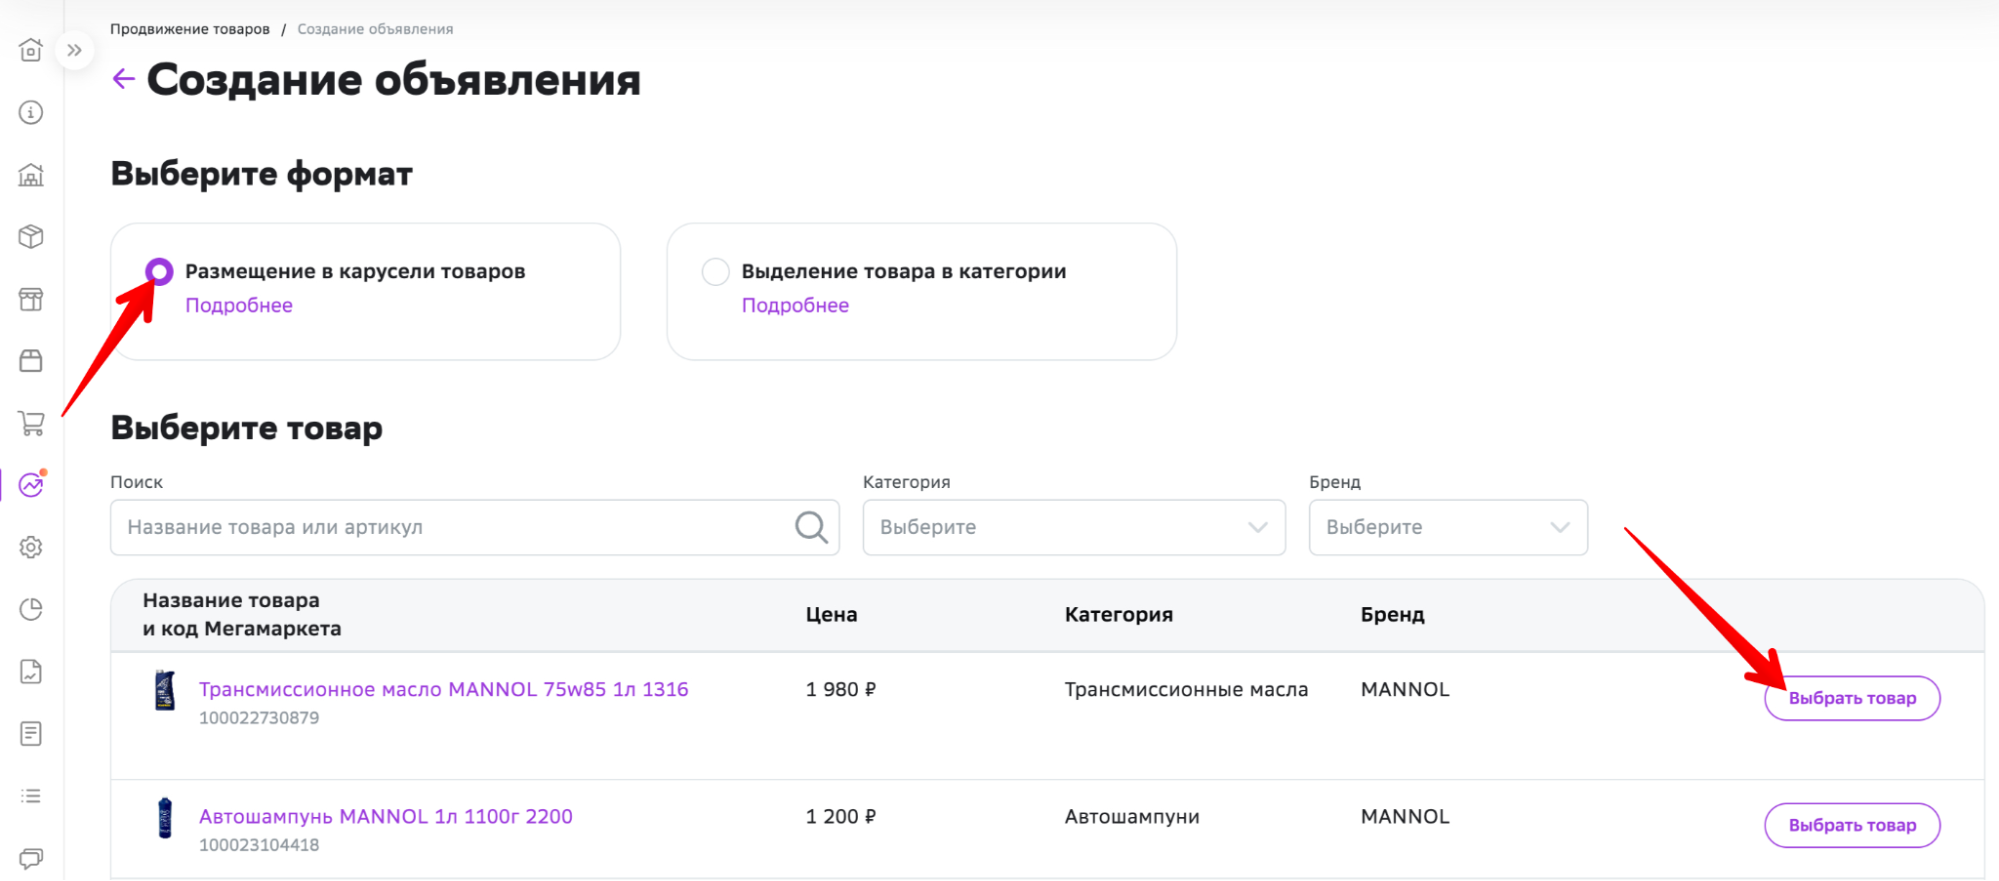Expand the sidebar with double-chevron button
This screenshot has height=881, width=1999.
[x=74, y=50]
